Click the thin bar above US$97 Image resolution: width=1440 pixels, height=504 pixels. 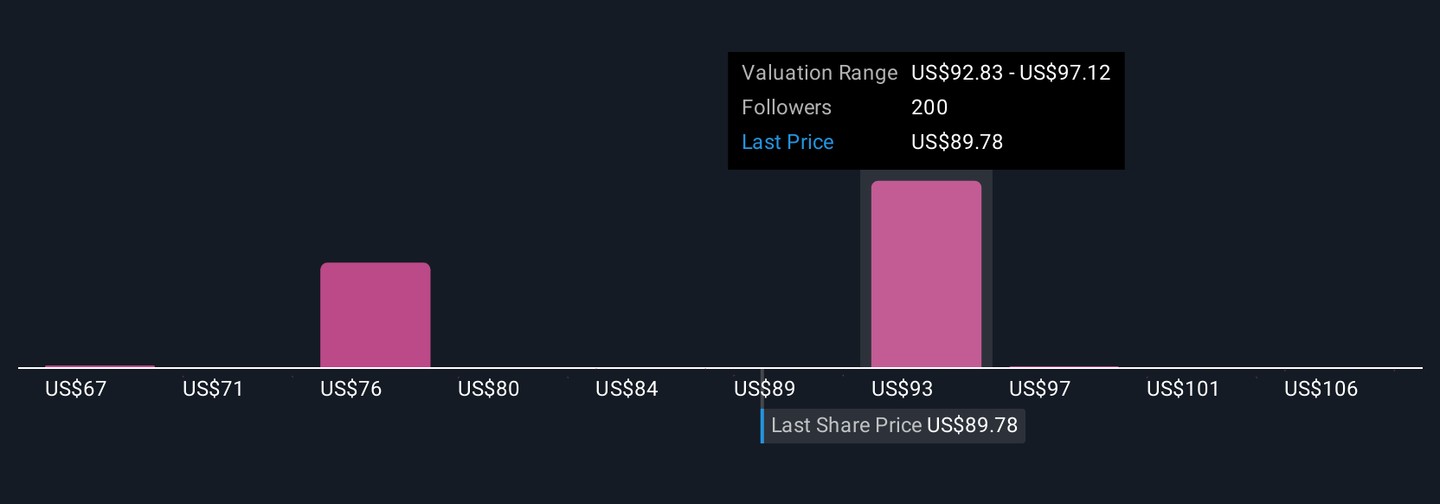(x=1064, y=367)
